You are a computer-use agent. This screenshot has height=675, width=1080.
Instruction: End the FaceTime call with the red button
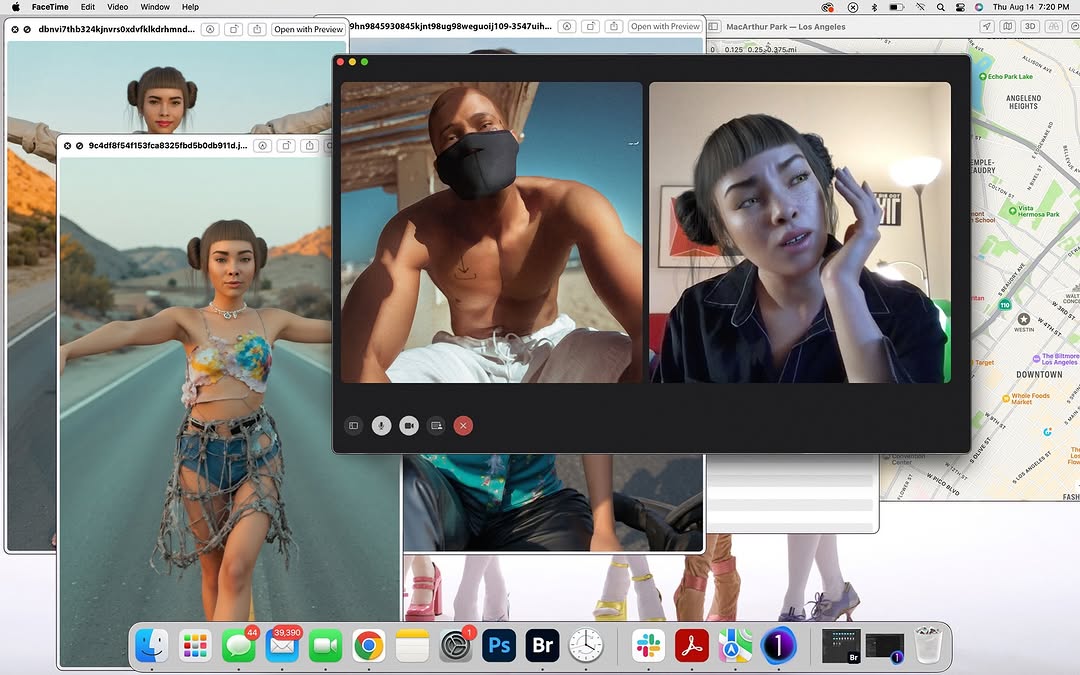(463, 425)
